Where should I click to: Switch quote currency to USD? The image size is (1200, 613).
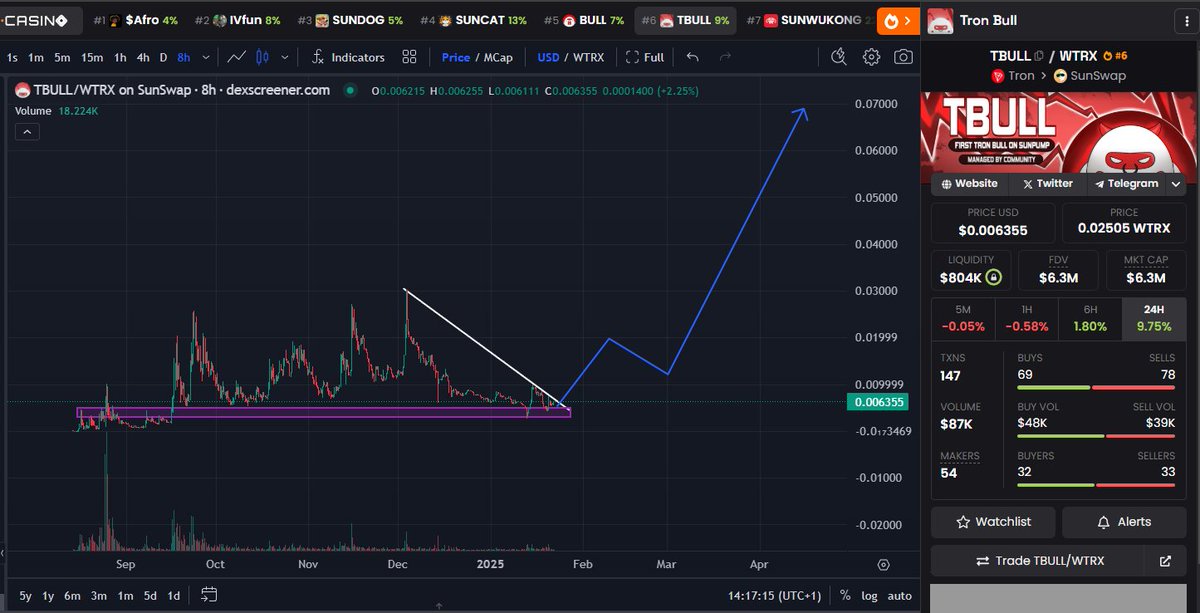(x=548, y=57)
